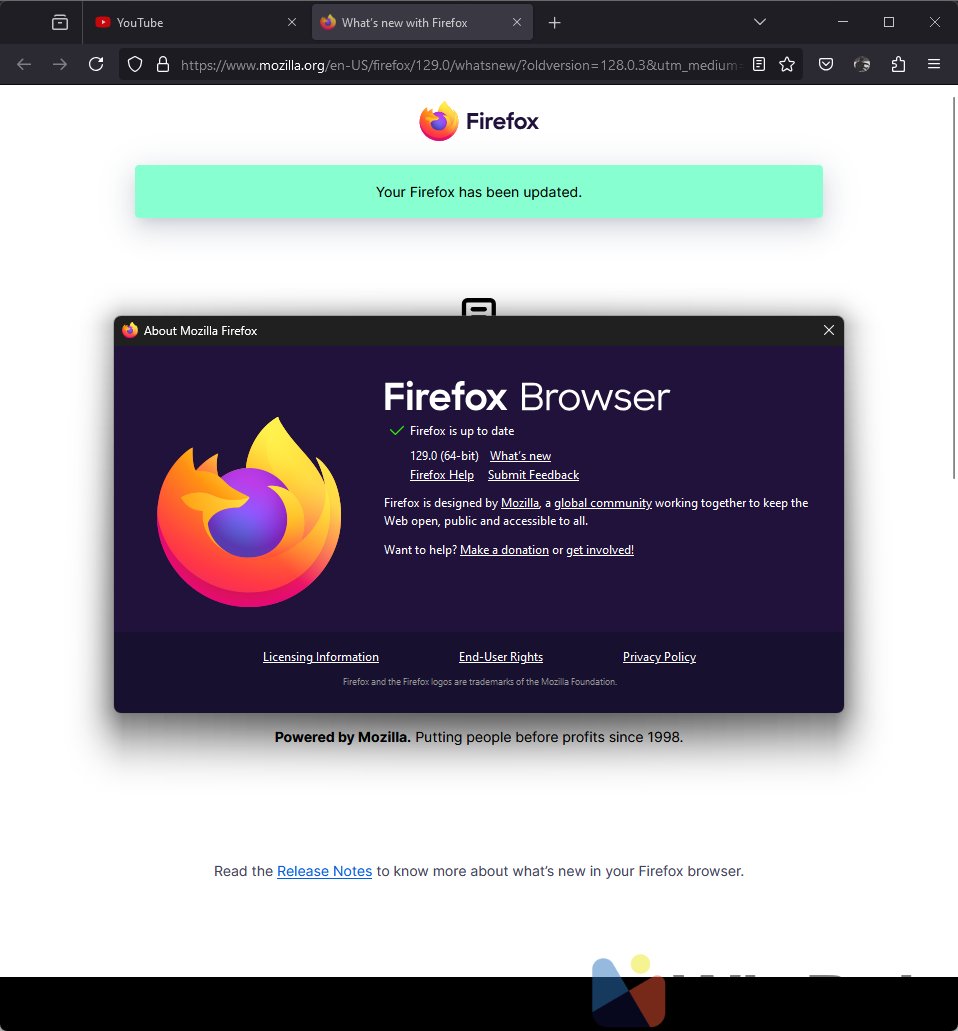Screen dimensions: 958x1031
Task: Open the Firefox account avatar menu
Action: [862, 64]
